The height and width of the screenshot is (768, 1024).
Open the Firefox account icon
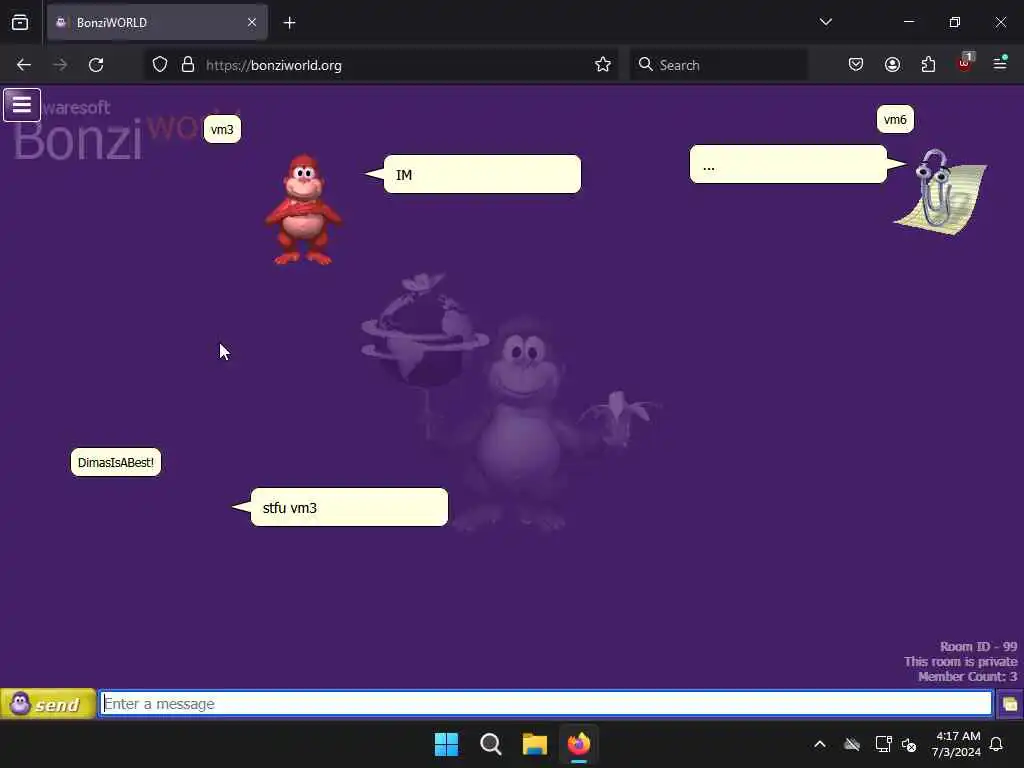click(x=892, y=65)
